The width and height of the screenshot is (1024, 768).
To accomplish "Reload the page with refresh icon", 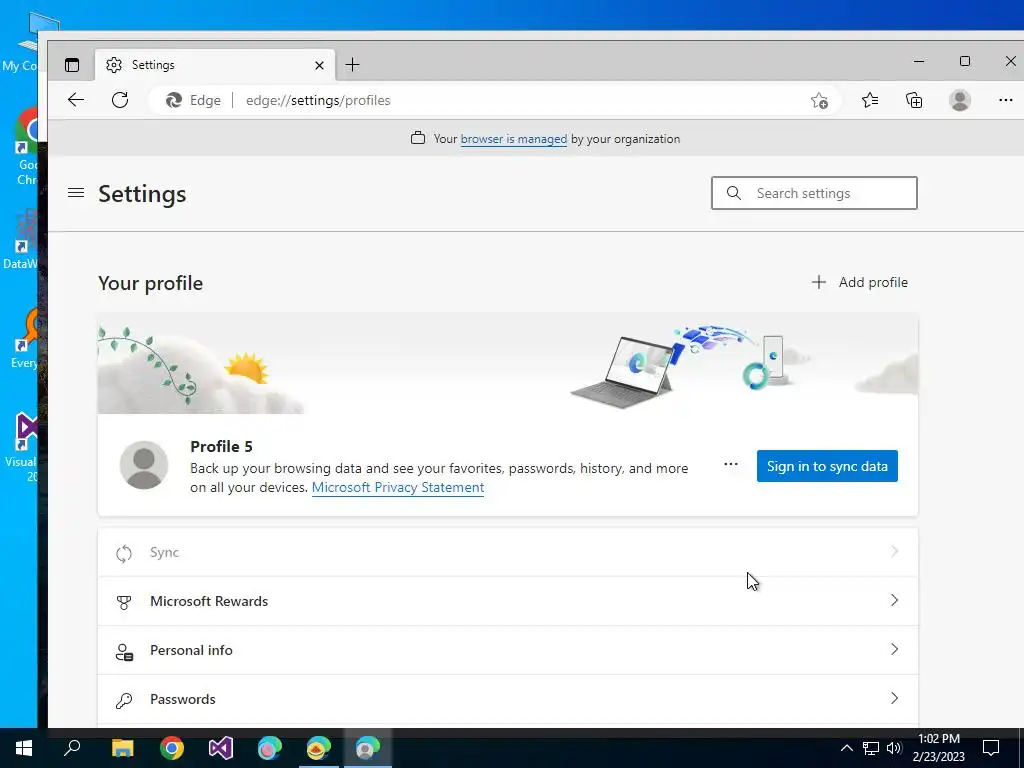I will (120, 100).
